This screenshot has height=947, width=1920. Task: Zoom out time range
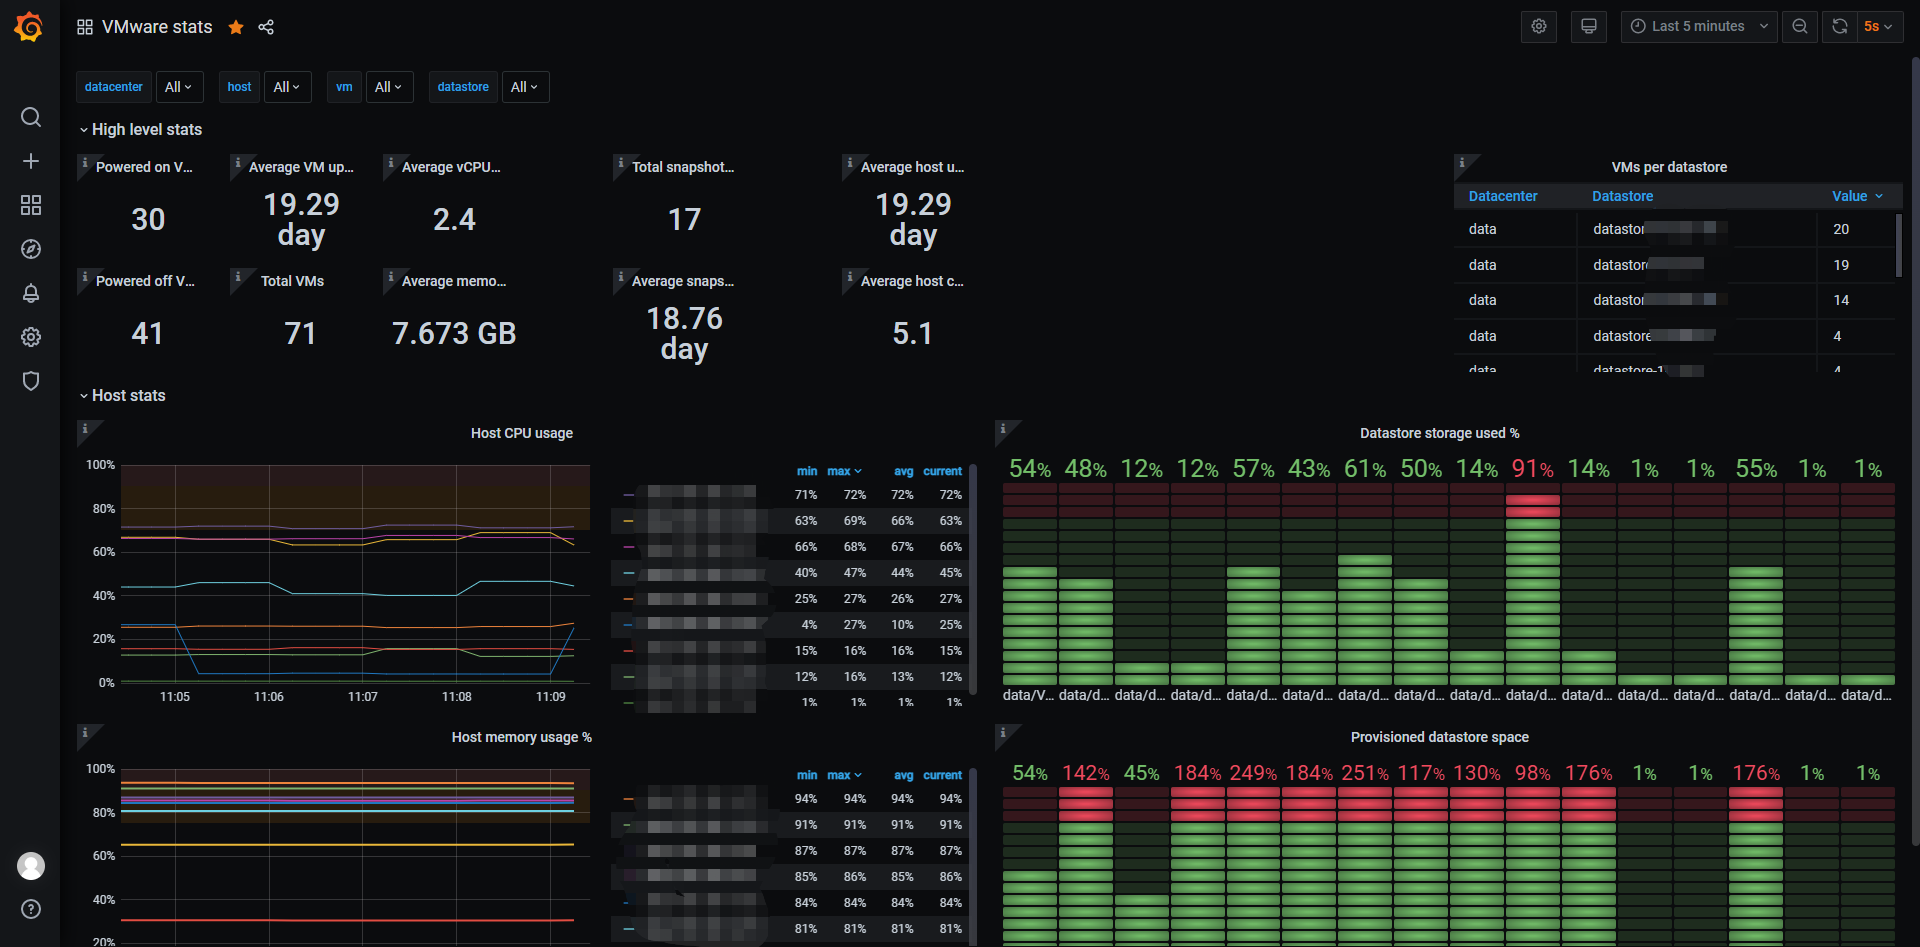pos(1800,27)
